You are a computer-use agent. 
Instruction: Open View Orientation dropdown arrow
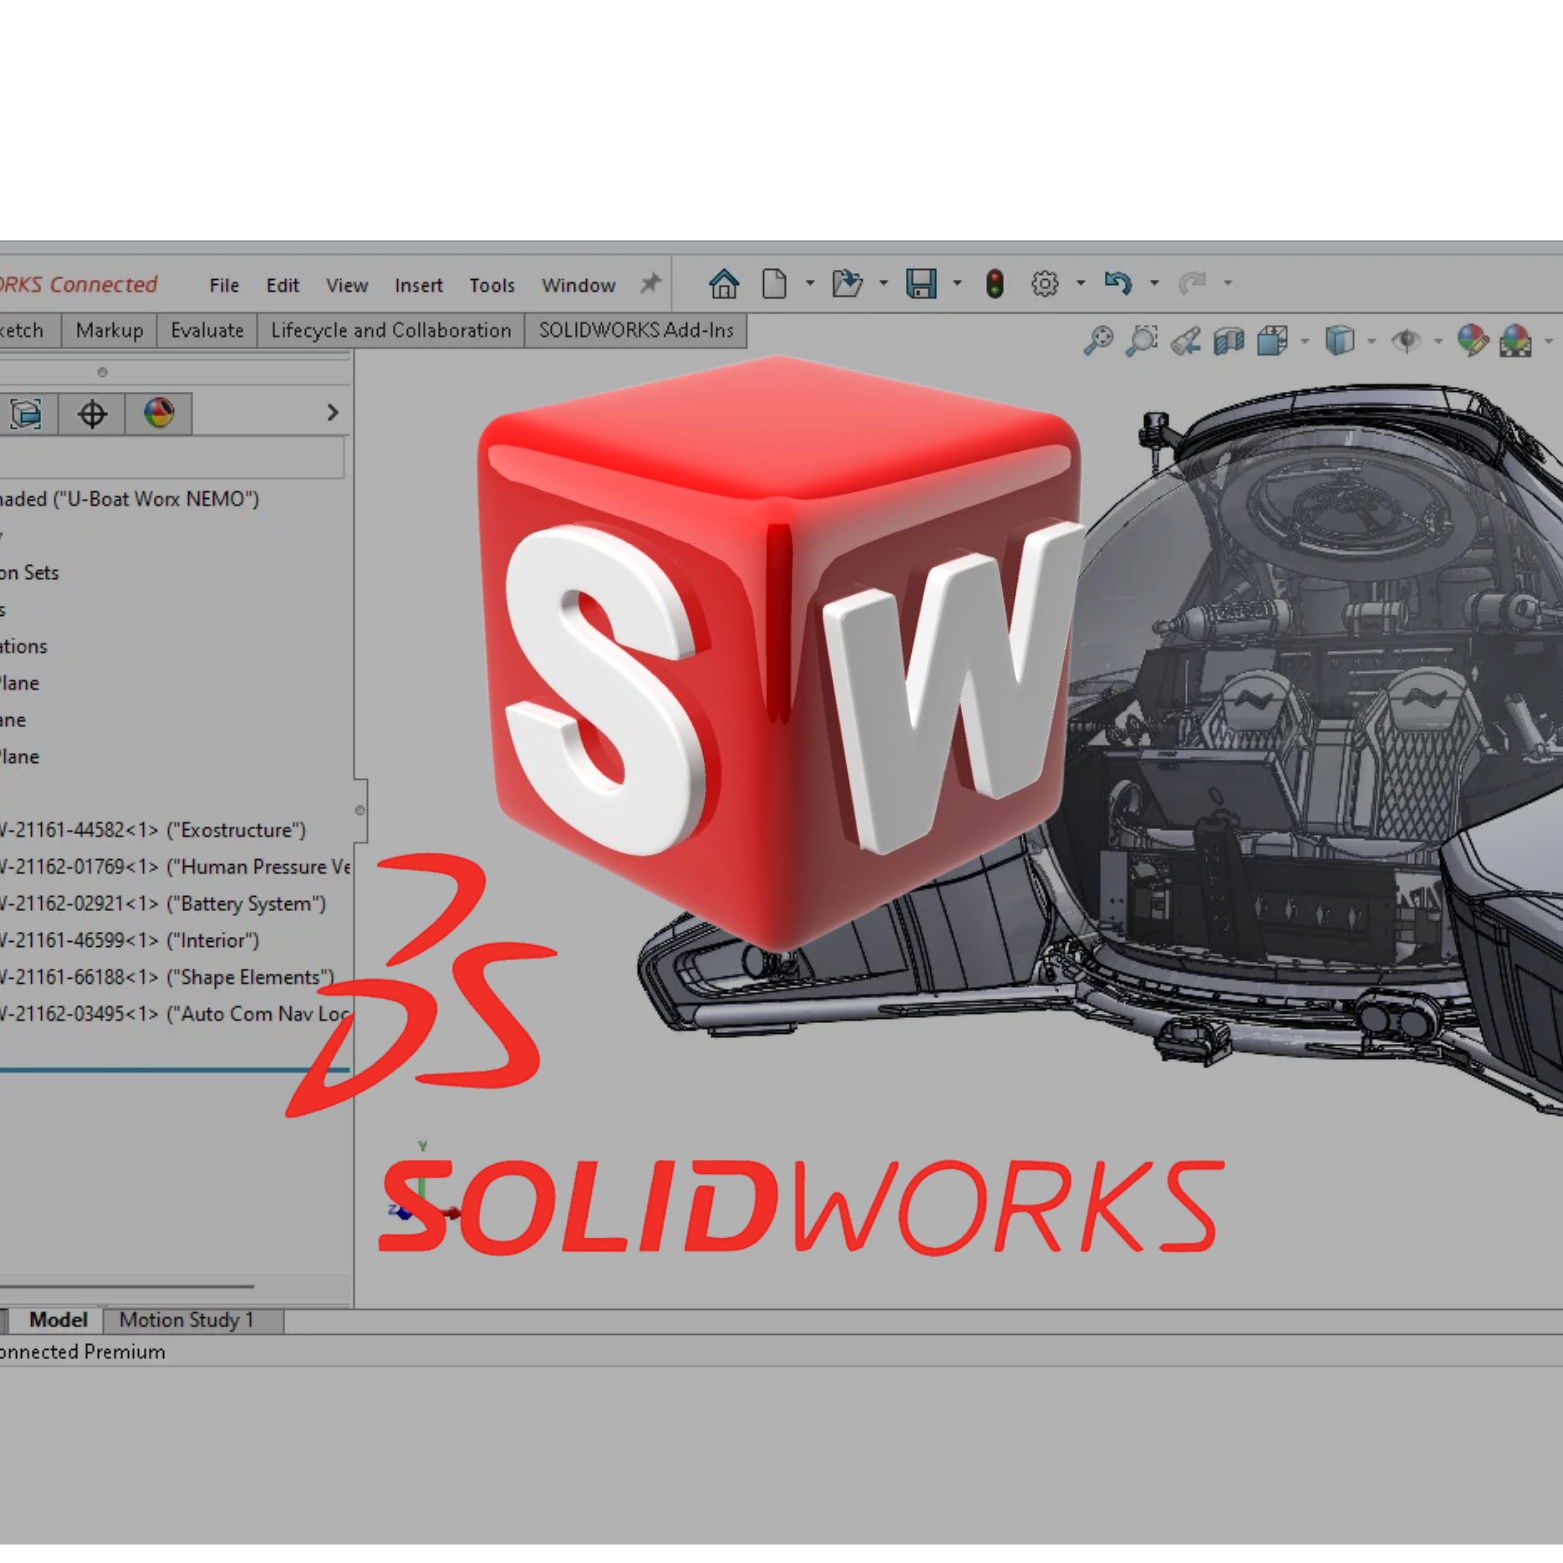click(x=1305, y=342)
